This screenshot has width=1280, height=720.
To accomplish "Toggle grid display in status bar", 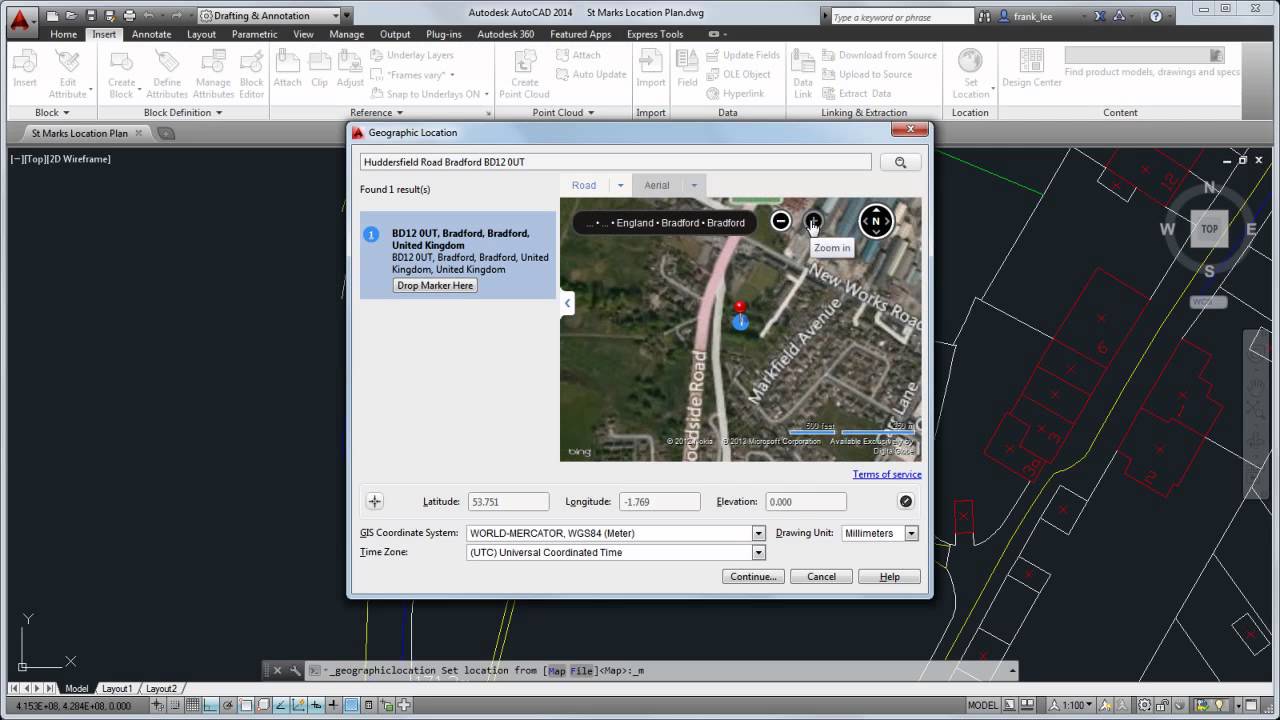I will click(x=192, y=705).
